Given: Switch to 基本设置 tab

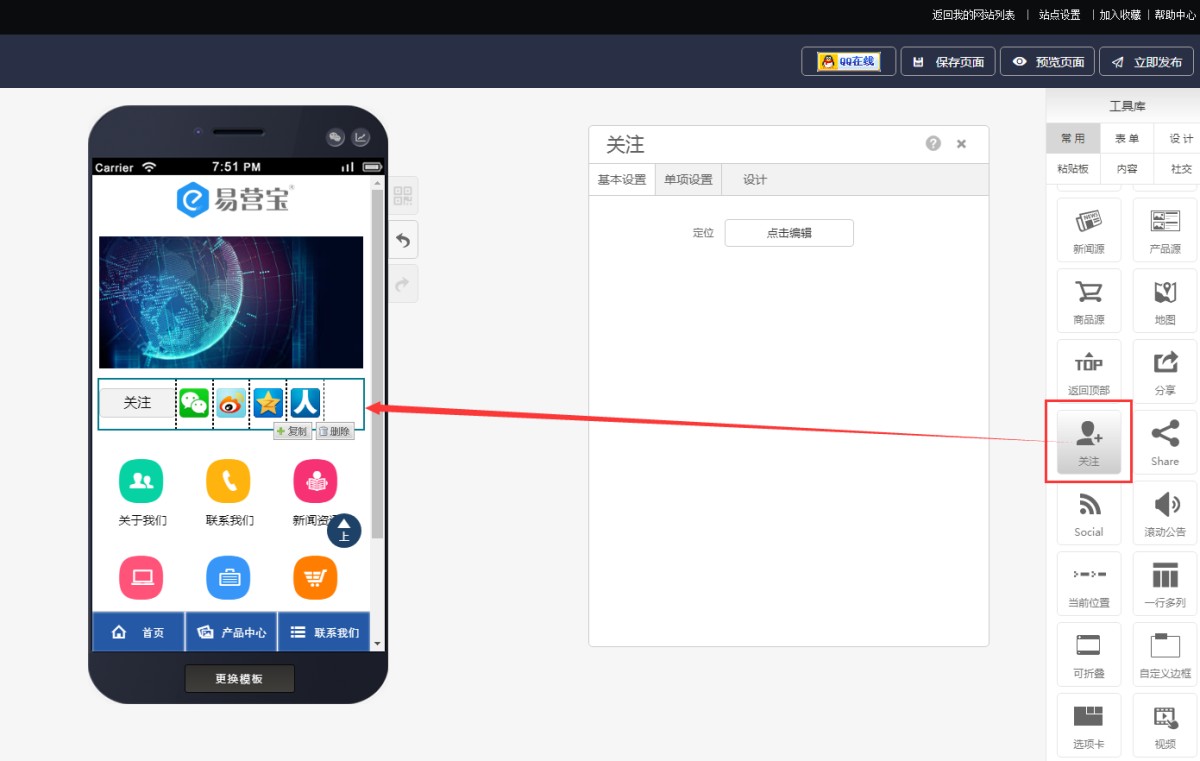Looking at the screenshot, I should point(622,180).
